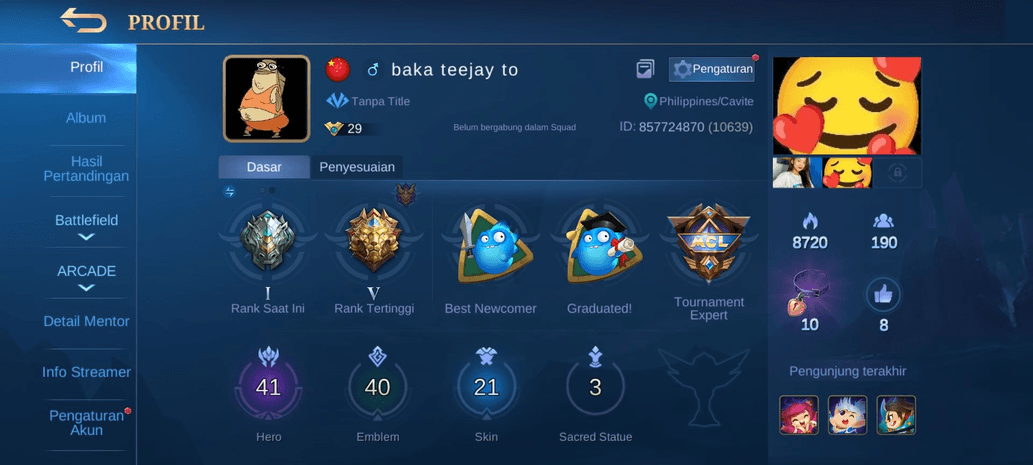Expand the Battlefield section
The image size is (1033, 465).
(86, 227)
